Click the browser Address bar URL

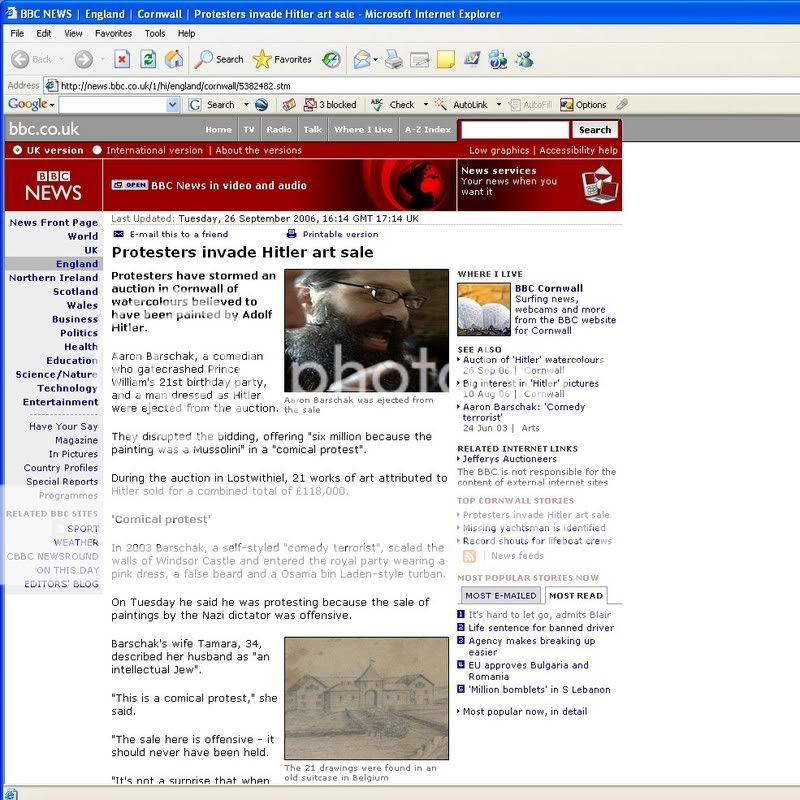(x=176, y=86)
